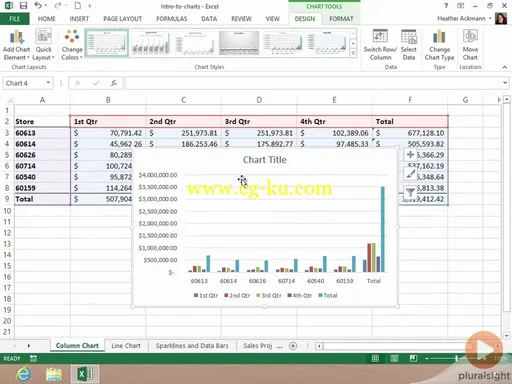
Task: Click Move Chart button
Action: pyautogui.click(x=470, y=45)
